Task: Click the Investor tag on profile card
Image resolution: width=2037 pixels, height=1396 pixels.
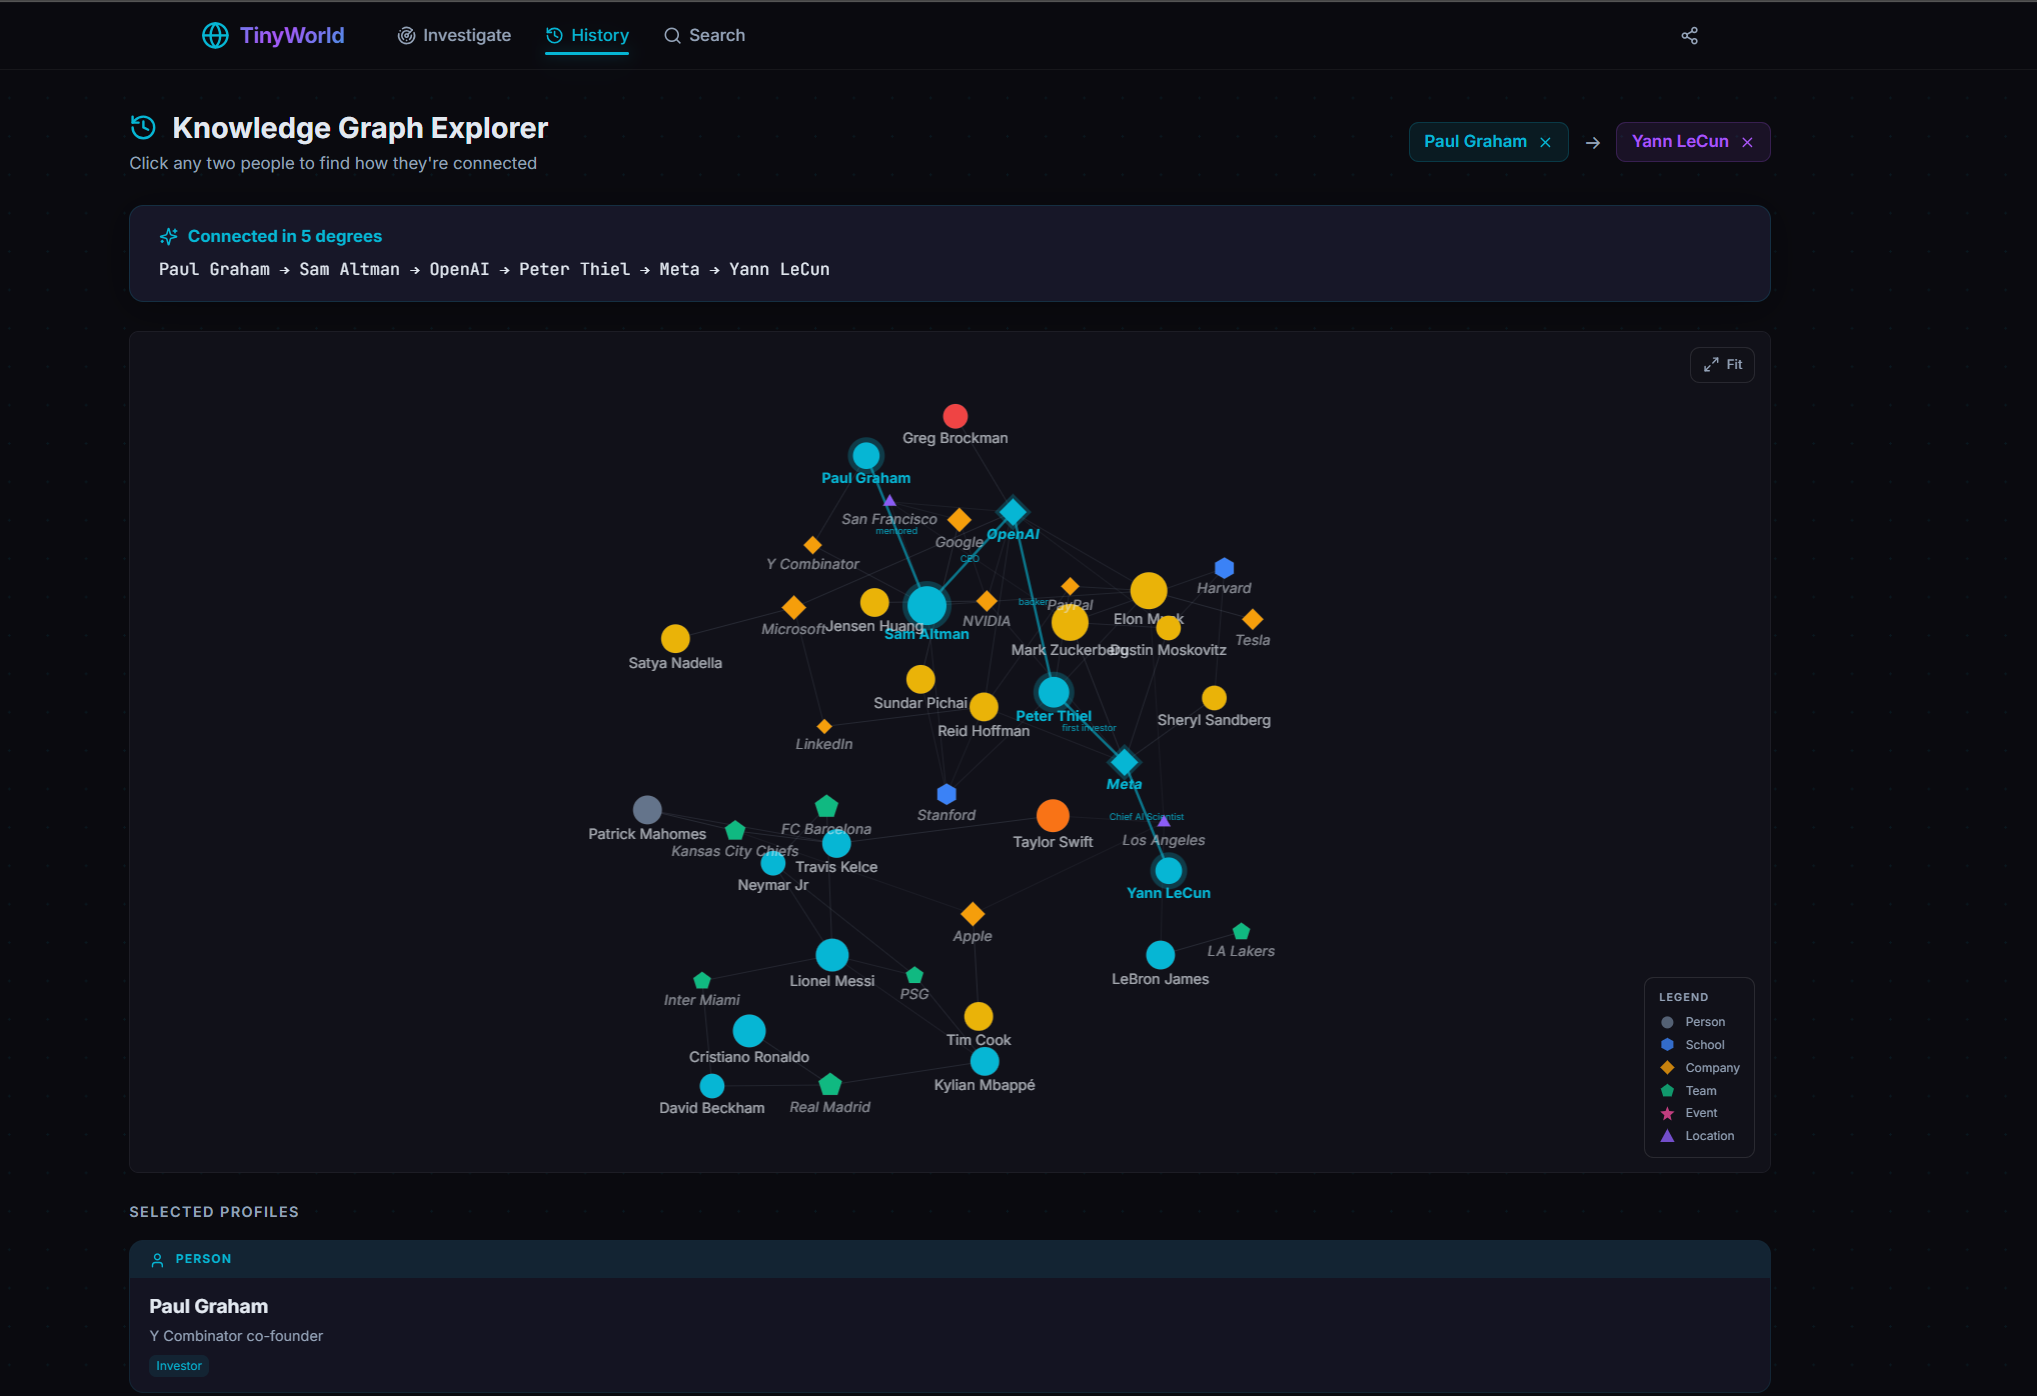Action: (179, 1366)
